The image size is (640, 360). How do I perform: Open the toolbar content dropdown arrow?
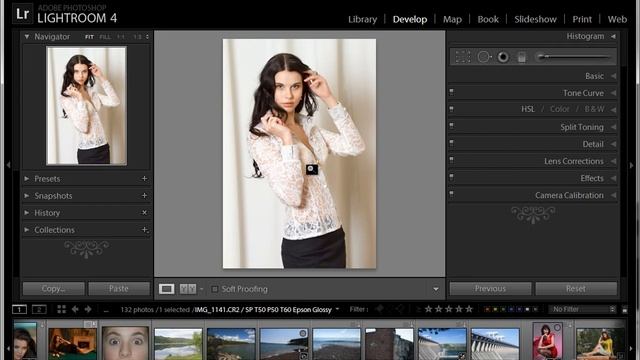436,289
